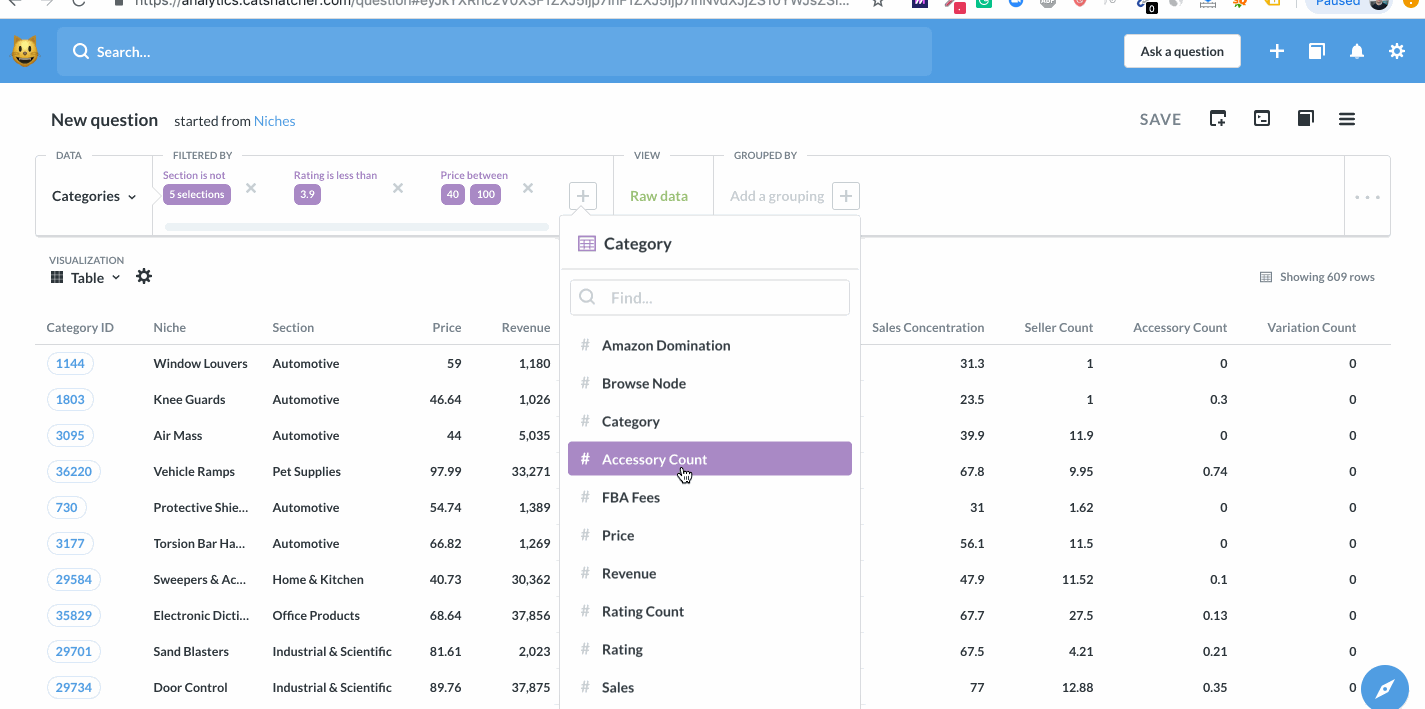The width and height of the screenshot is (1425, 709).
Task: Select Accessory Count field in popup
Action: [x=710, y=459]
